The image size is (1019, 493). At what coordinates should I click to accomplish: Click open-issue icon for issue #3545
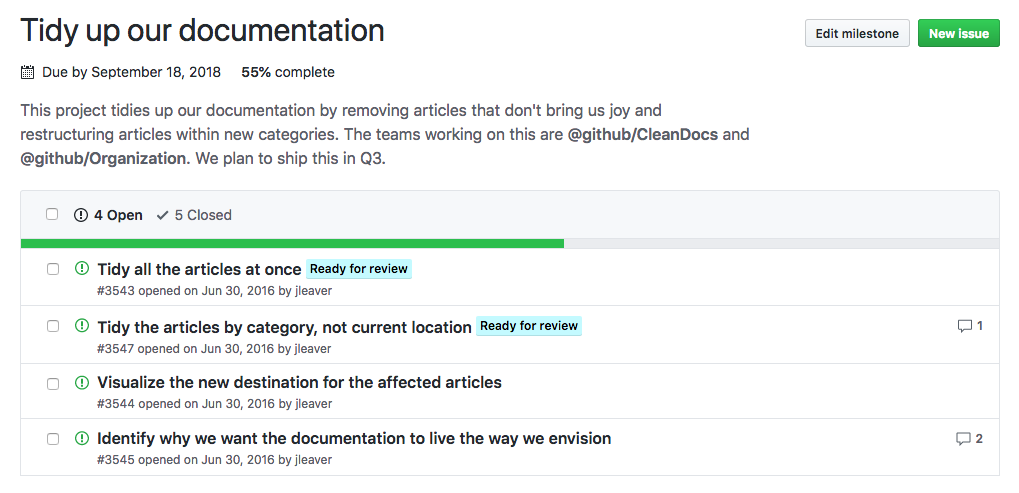82,438
